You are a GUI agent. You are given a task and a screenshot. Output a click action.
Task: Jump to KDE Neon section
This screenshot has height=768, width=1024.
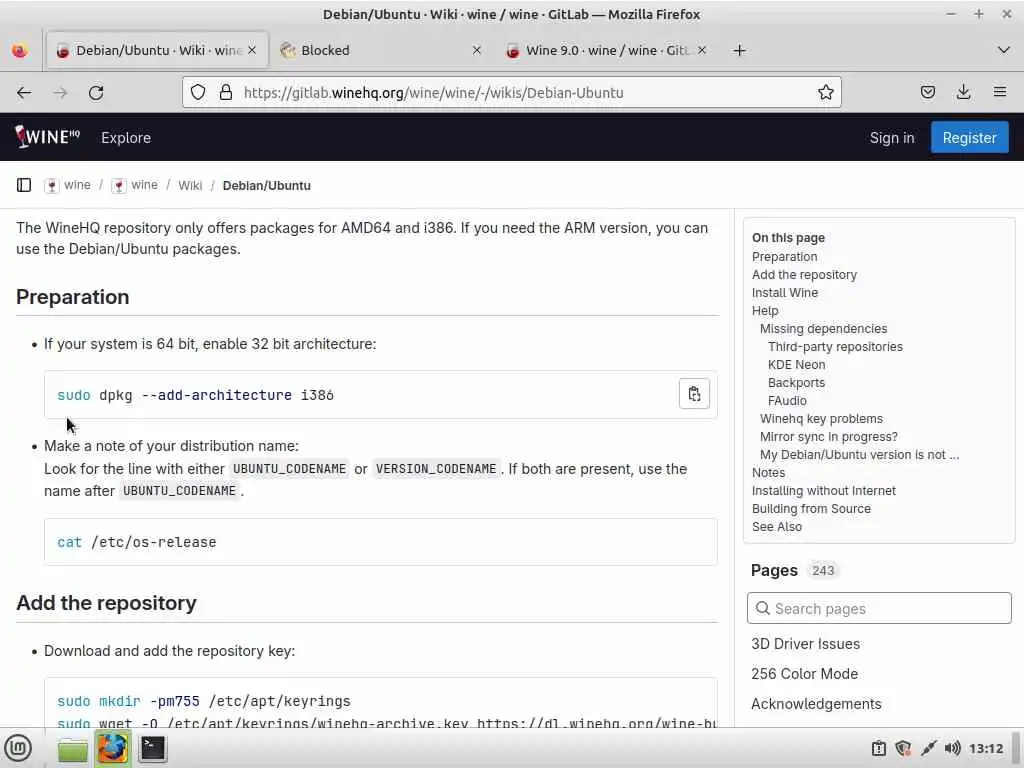coord(797,364)
